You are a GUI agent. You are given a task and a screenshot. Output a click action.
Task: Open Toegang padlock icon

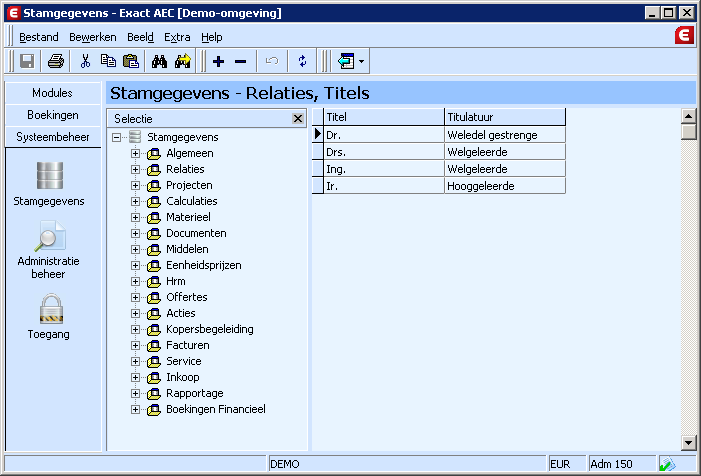click(x=51, y=309)
